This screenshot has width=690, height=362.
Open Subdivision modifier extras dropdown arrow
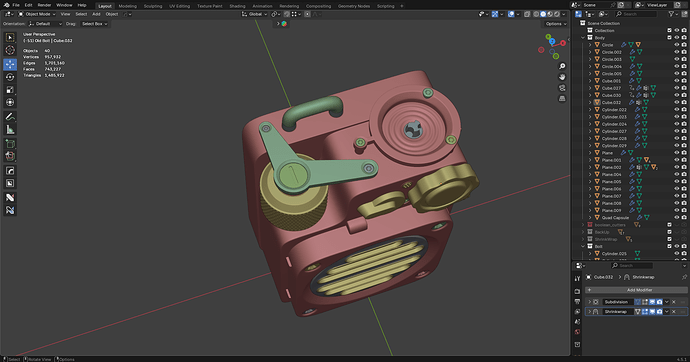666,302
